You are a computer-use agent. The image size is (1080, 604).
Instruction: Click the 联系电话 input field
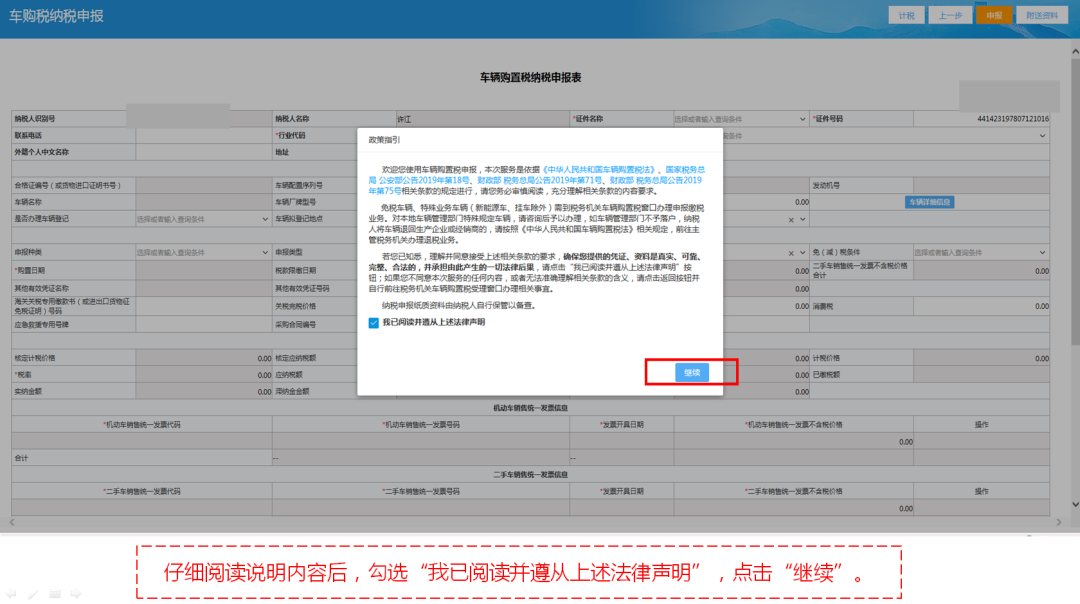point(204,136)
